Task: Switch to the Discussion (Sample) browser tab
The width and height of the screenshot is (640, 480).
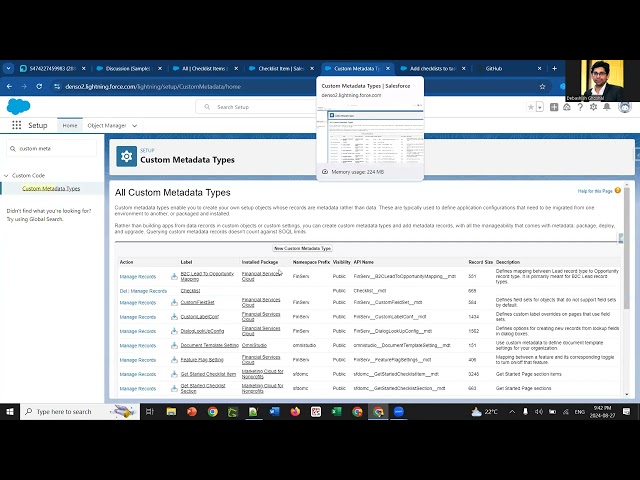Action: (x=128, y=69)
